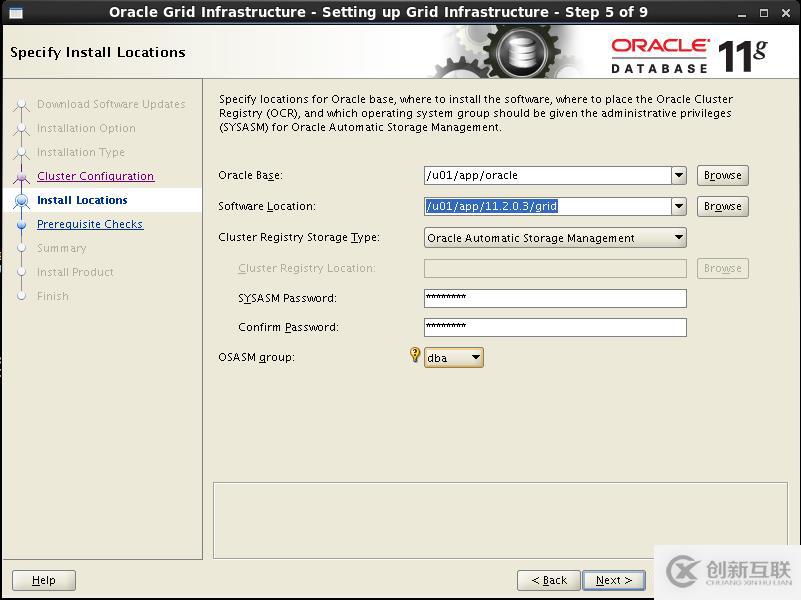Go to Cluster Configuration step
Viewport: 801px width, 600px height.
[x=96, y=176]
